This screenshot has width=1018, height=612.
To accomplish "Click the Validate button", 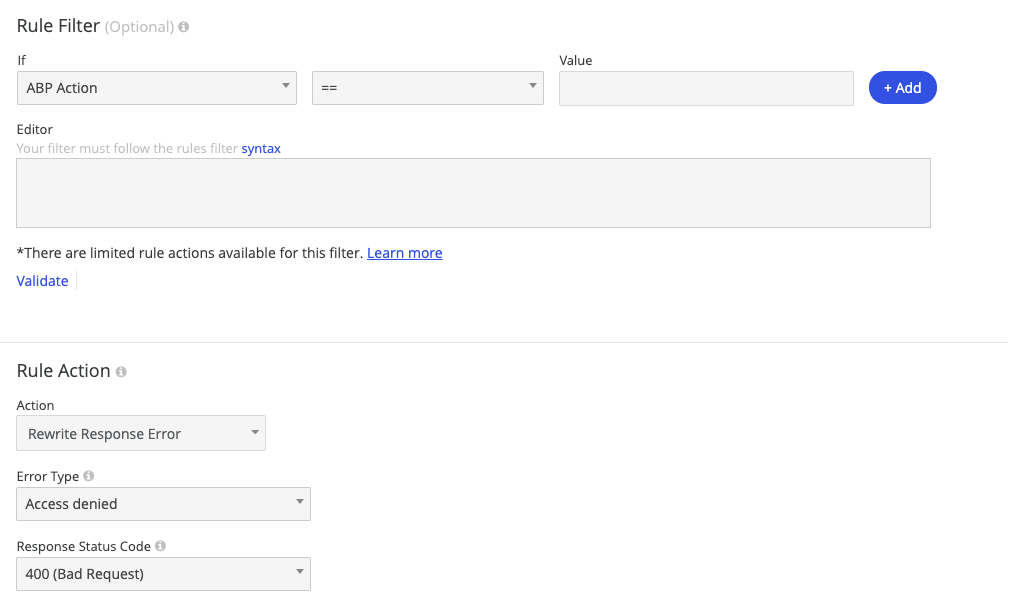I will [42, 281].
